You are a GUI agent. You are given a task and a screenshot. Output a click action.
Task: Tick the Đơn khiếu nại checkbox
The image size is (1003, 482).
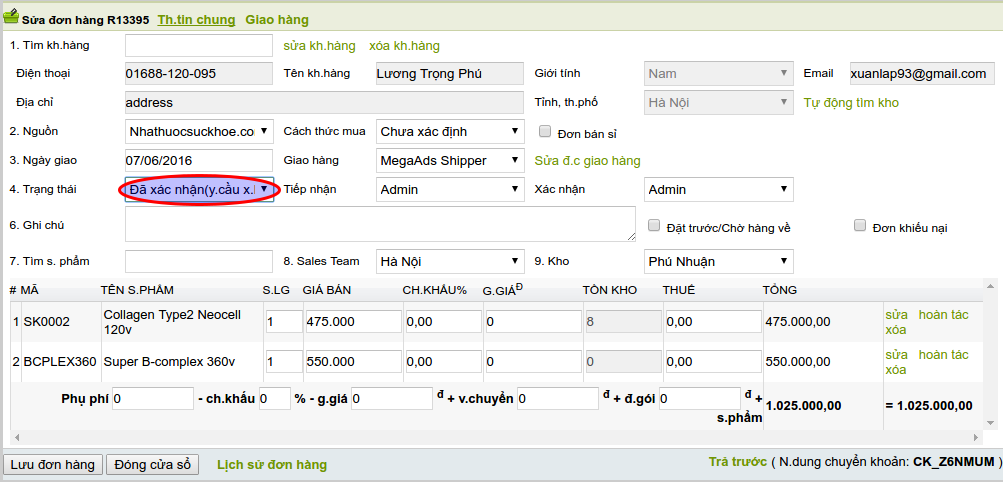pyautogui.click(x=859, y=226)
